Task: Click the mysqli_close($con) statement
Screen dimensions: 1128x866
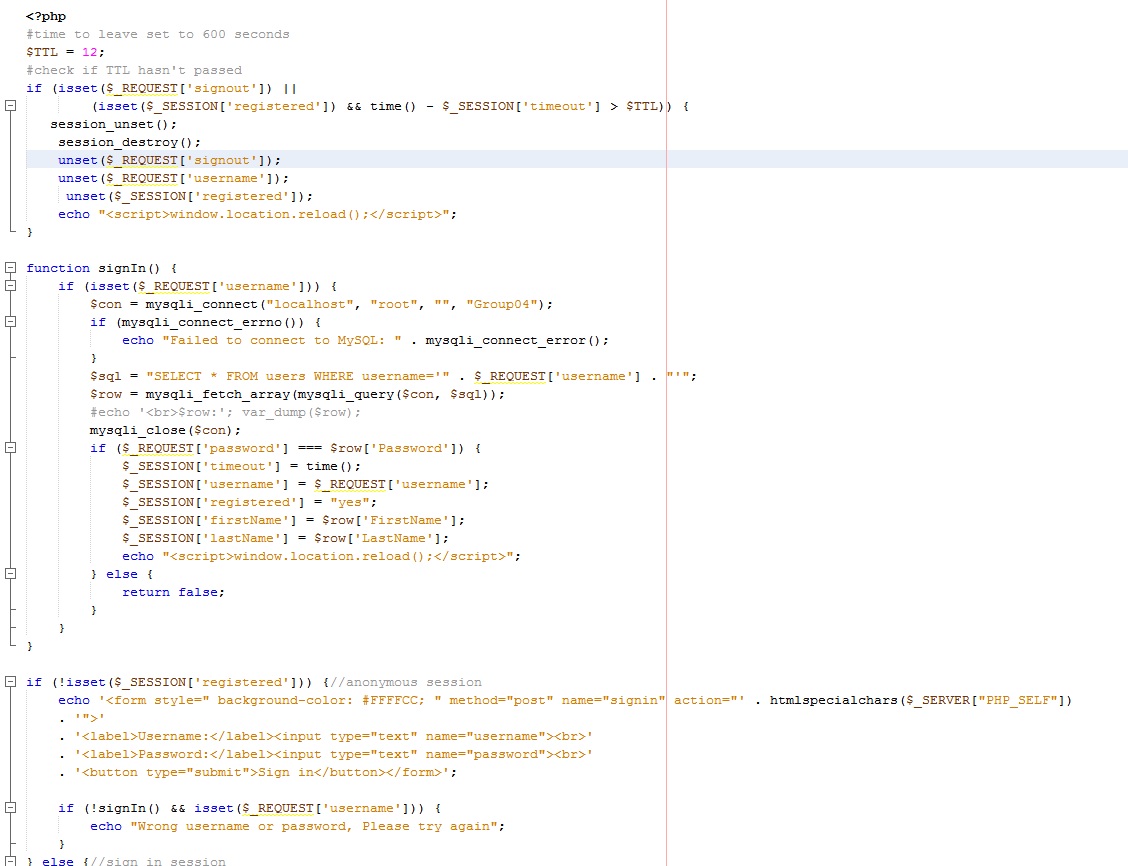Action: pyautogui.click(x=165, y=430)
